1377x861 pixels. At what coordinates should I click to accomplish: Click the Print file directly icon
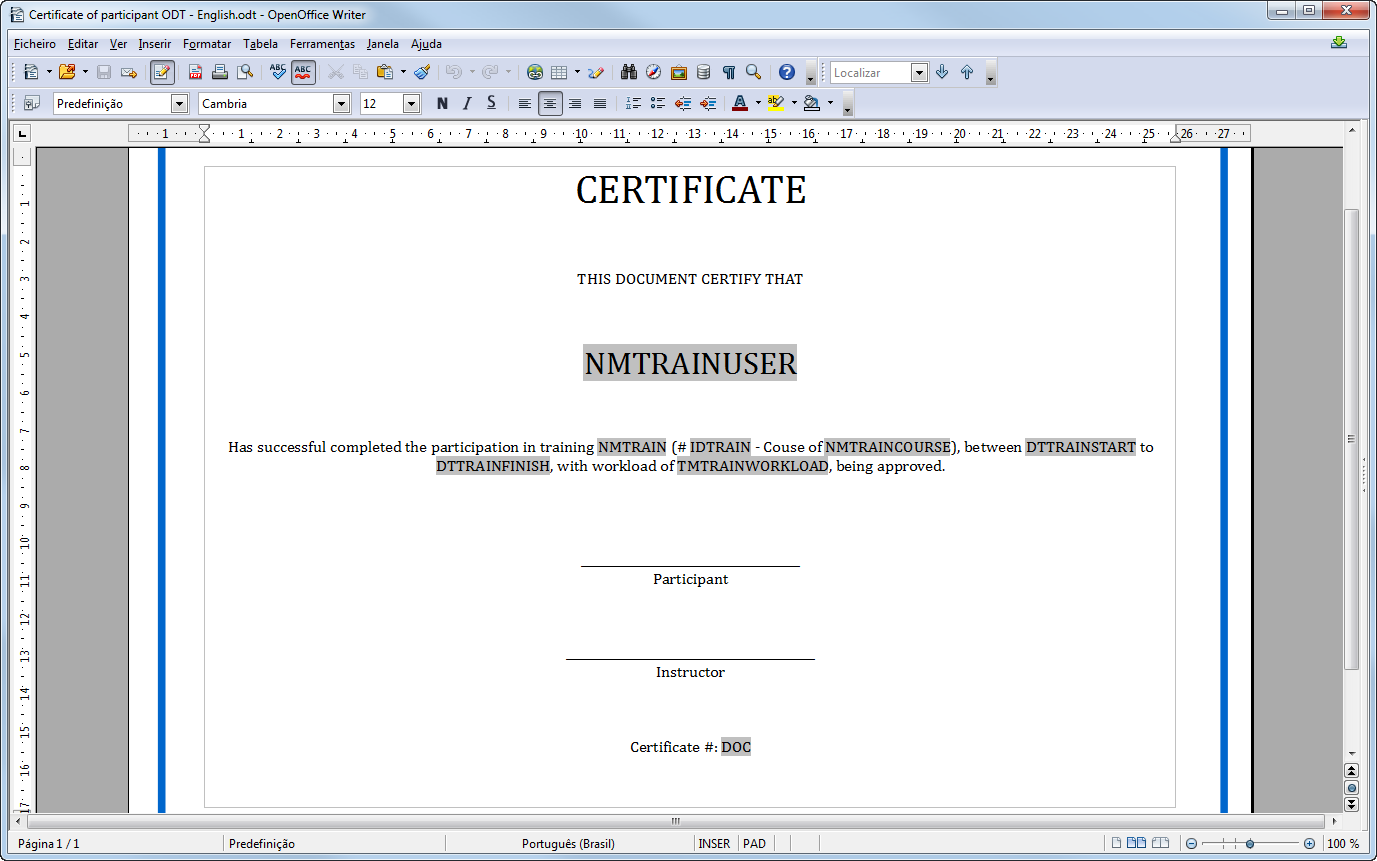(220, 72)
